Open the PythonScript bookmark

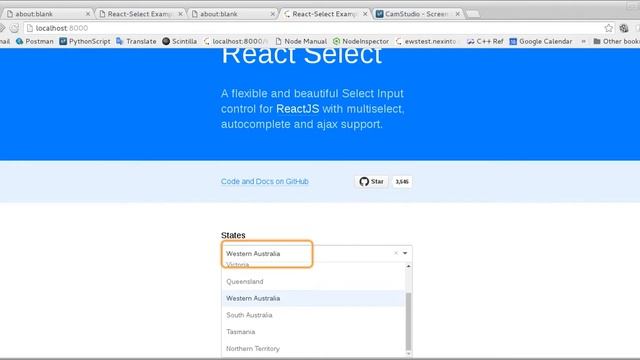pyautogui.click(x=85, y=41)
